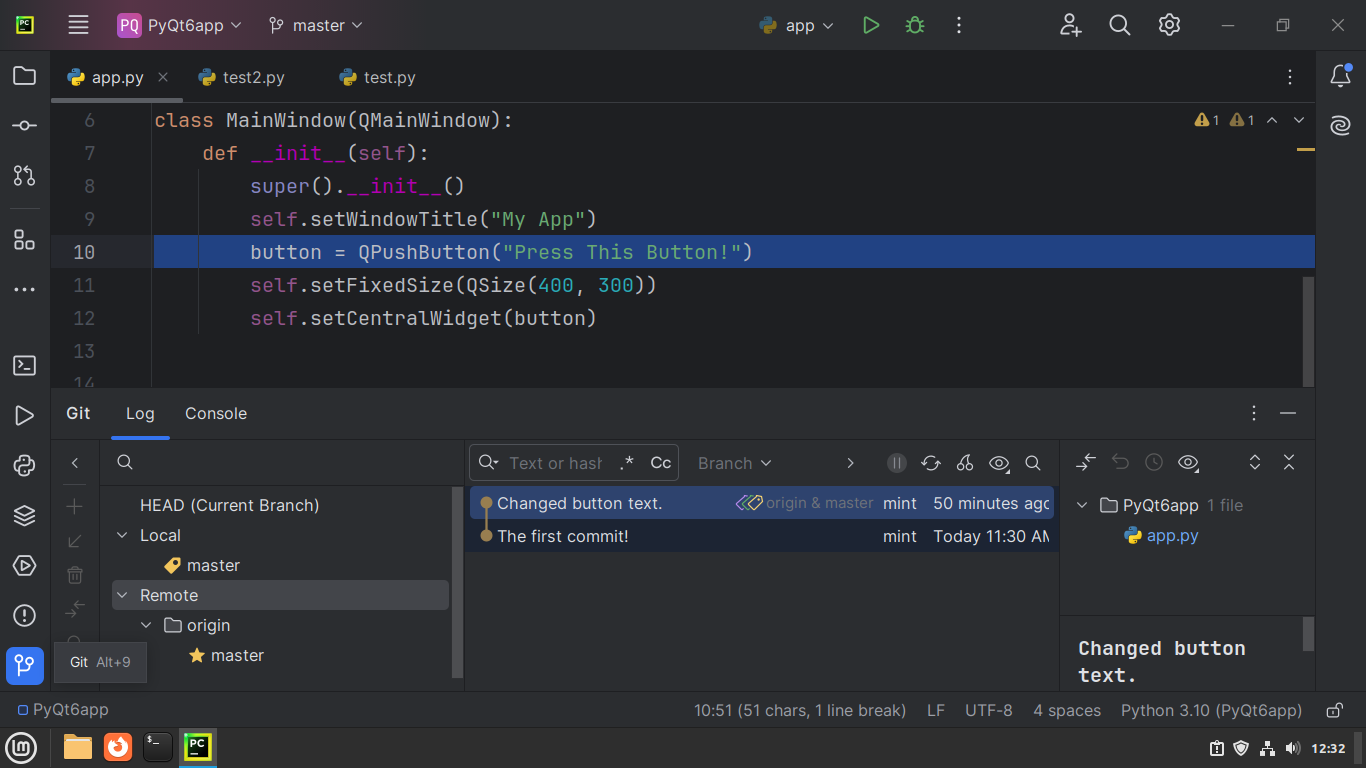This screenshot has width=1366, height=768.
Task: Start debugging with the bug icon
Action: coord(914,26)
